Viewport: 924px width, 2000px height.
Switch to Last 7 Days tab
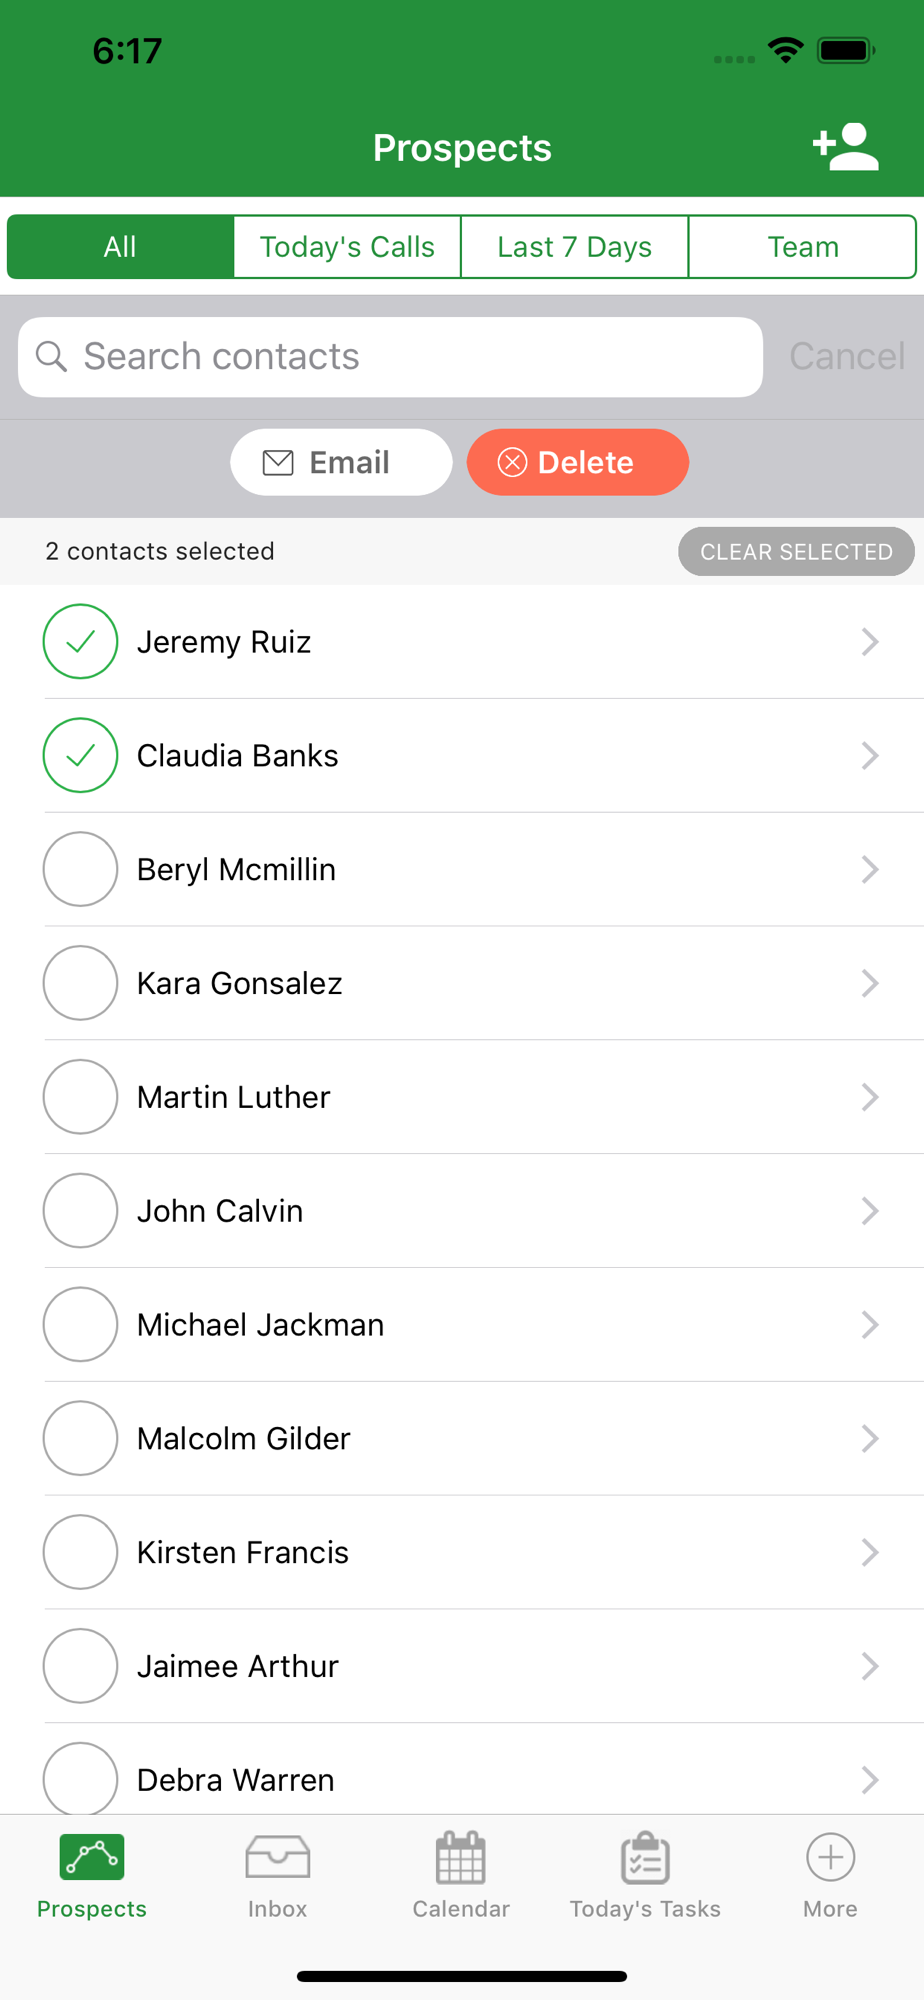(x=575, y=247)
